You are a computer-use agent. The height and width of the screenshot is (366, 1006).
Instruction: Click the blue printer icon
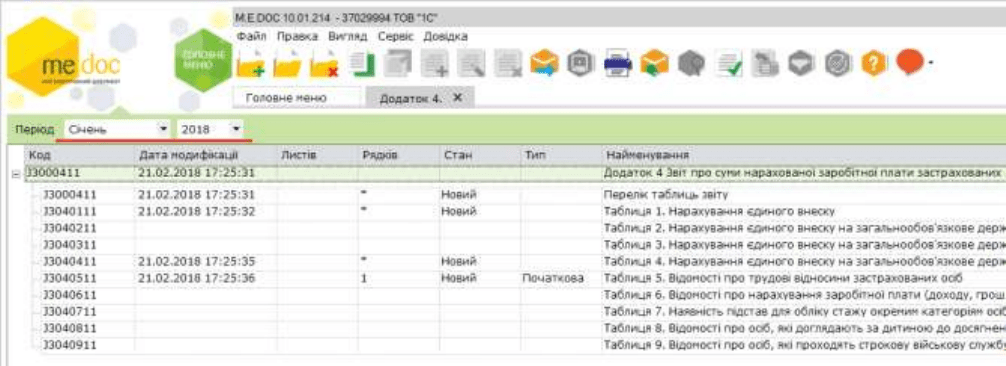(618, 64)
